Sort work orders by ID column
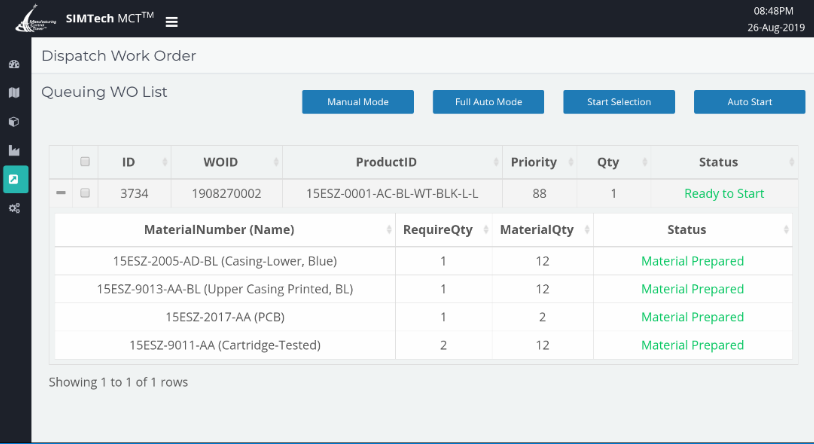 [x=134, y=162]
